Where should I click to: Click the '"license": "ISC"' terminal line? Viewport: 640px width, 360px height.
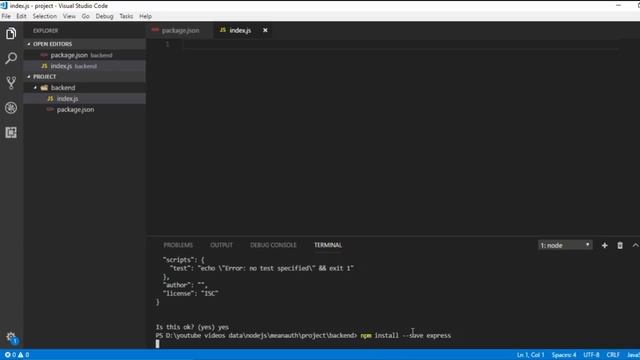click(190, 293)
